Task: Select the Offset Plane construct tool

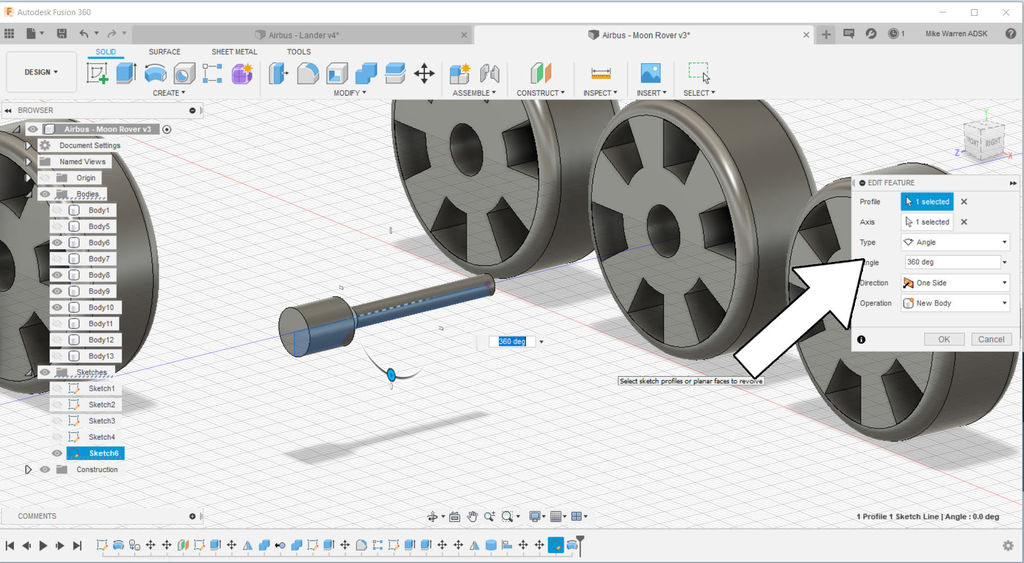Action: click(x=541, y=73)
